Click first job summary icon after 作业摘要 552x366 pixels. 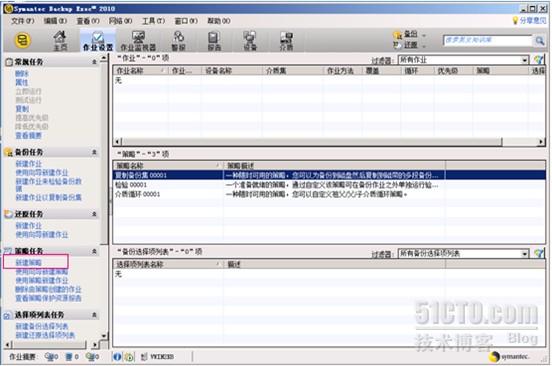click(x=49, y=357)
